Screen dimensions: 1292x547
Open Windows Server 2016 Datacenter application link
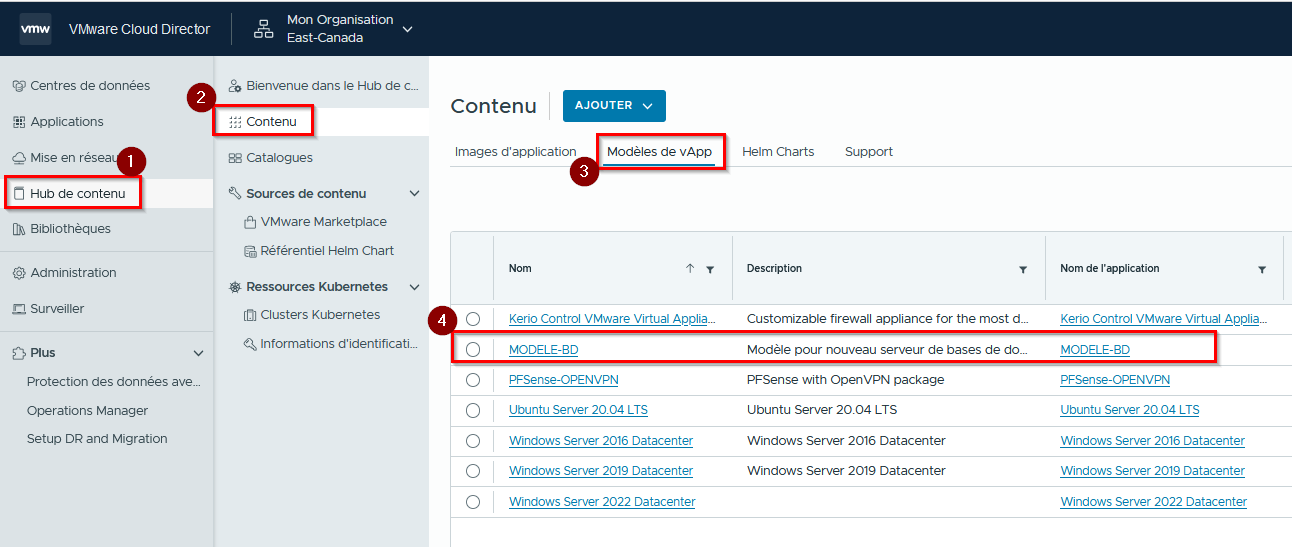[1152, 441]
